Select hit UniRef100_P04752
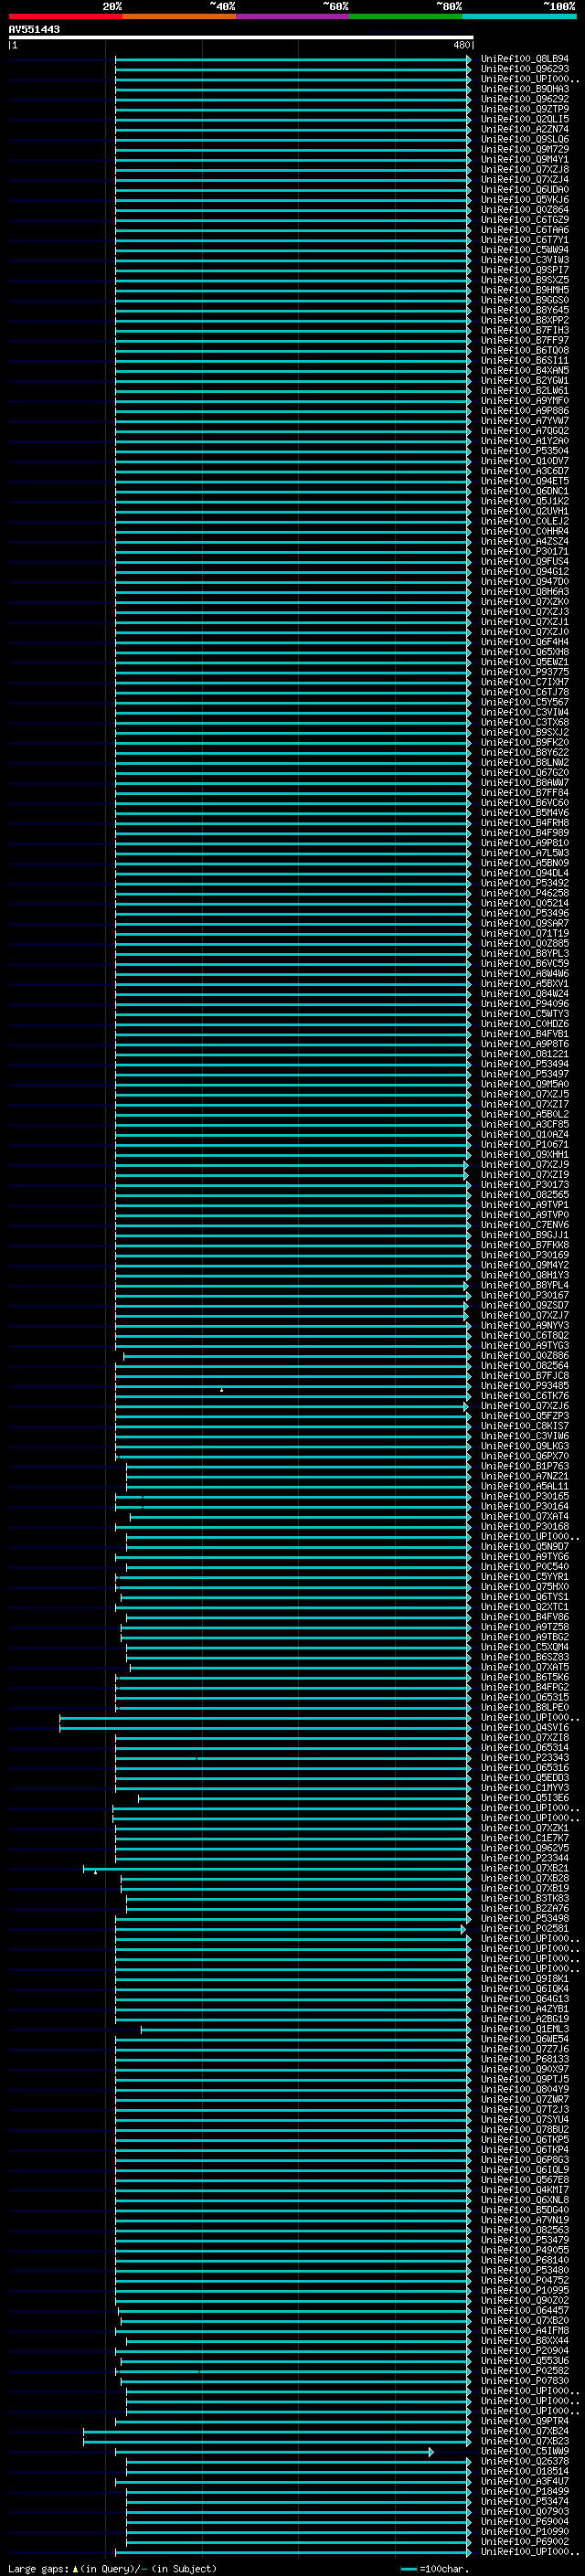Viewport: 585px width, 2576px height. click(x=525, y=2280)
